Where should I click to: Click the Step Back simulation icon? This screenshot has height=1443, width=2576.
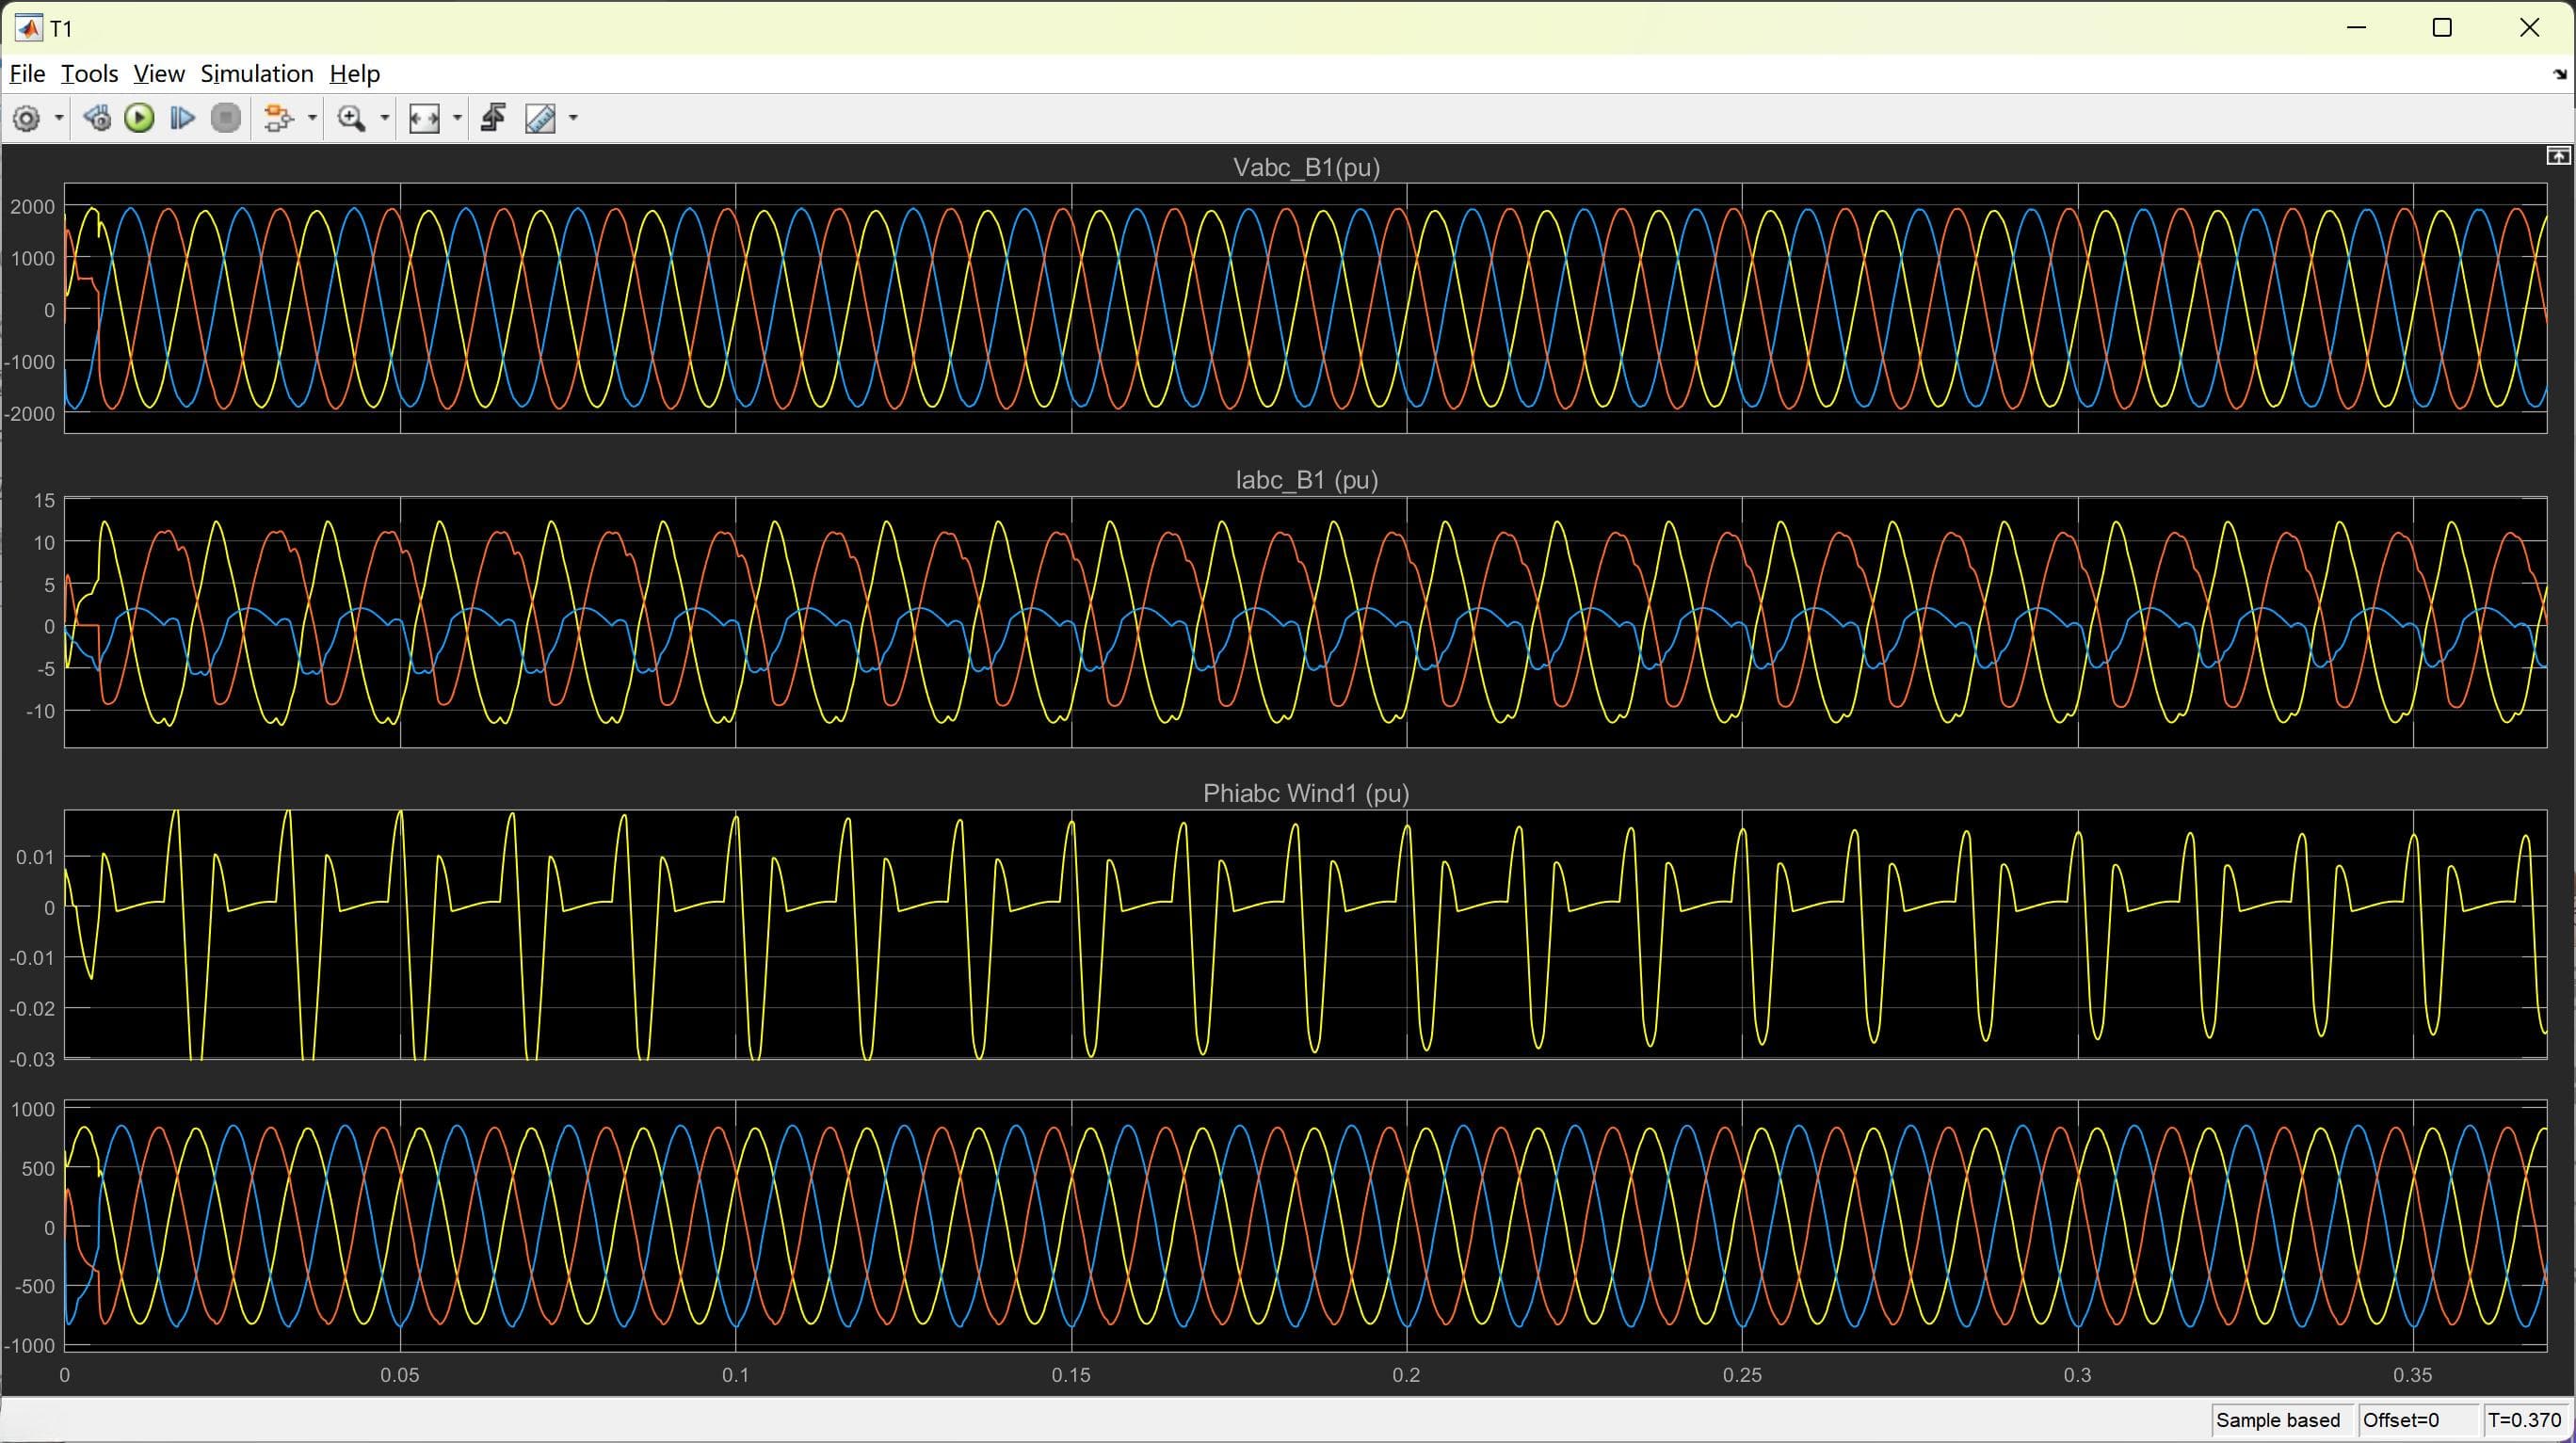97,118
